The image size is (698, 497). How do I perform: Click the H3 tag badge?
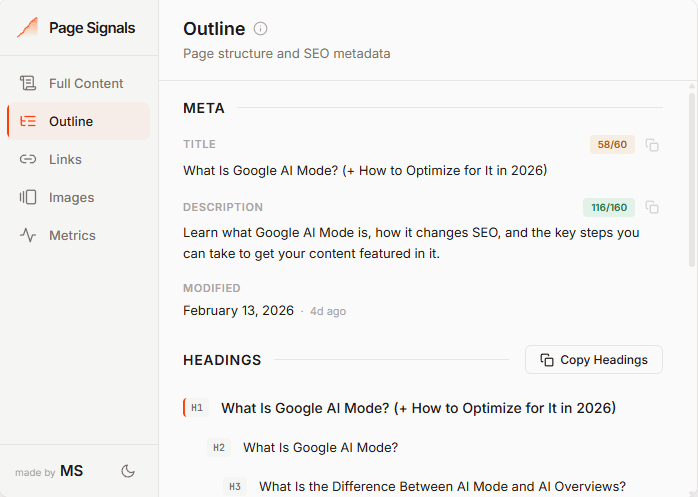coord(235,486)
